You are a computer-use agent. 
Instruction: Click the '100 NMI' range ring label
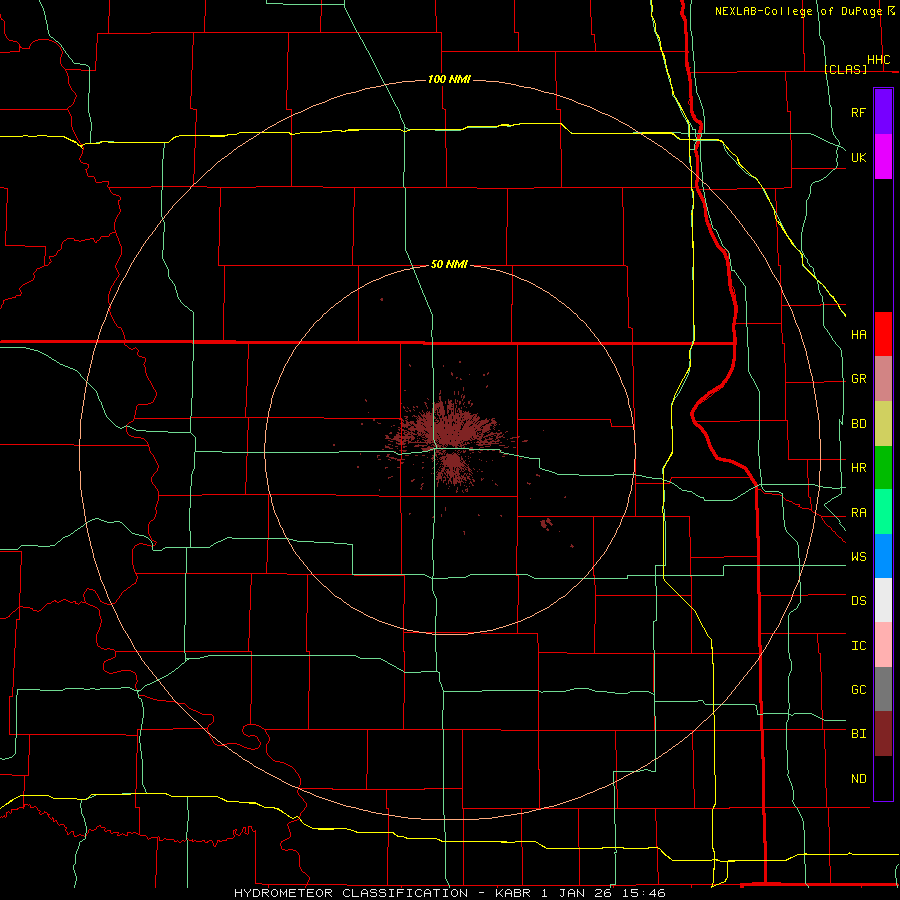449,79
